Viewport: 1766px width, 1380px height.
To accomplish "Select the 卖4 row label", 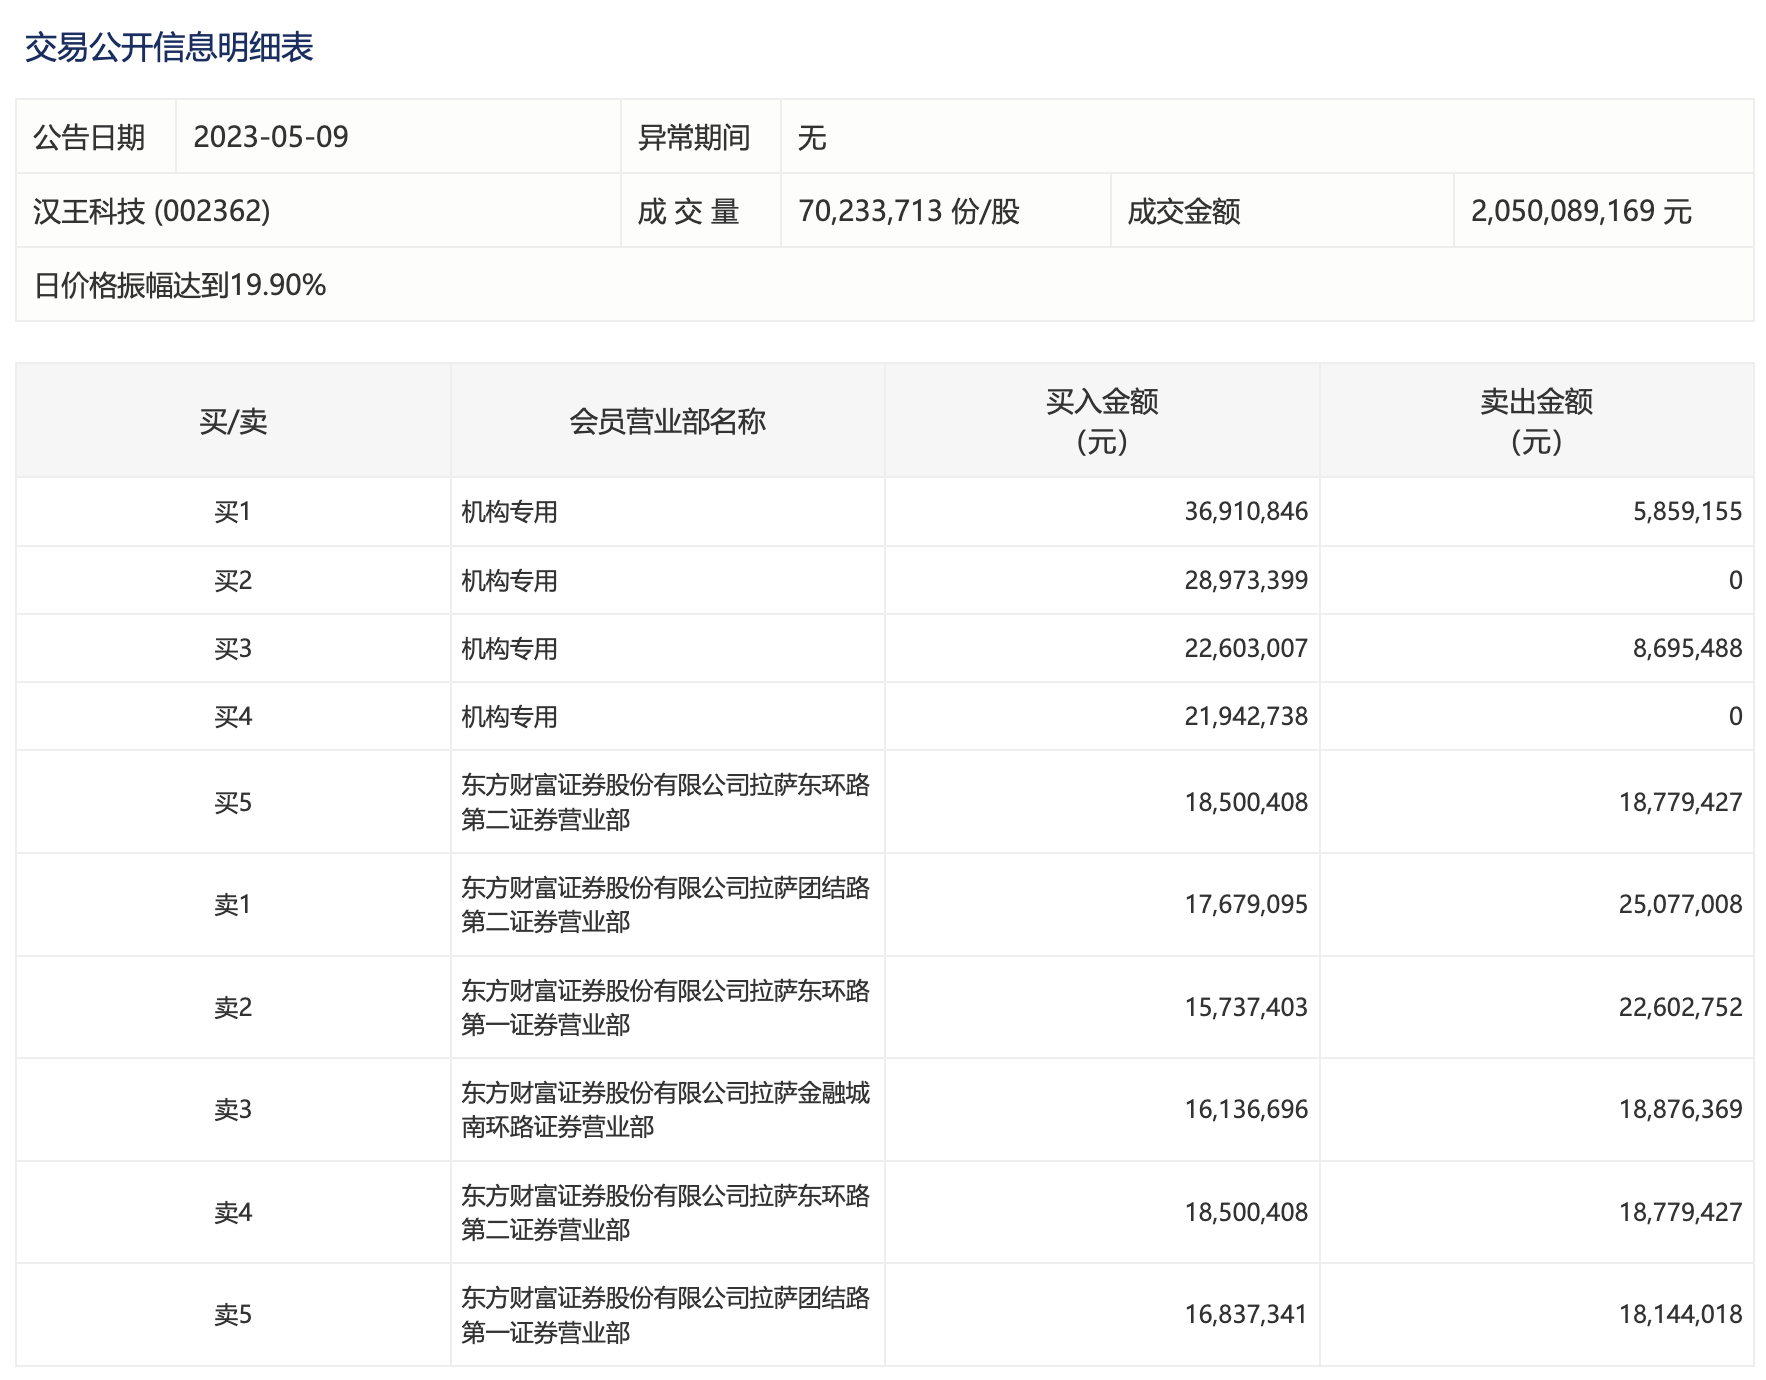I will 233,1212.
